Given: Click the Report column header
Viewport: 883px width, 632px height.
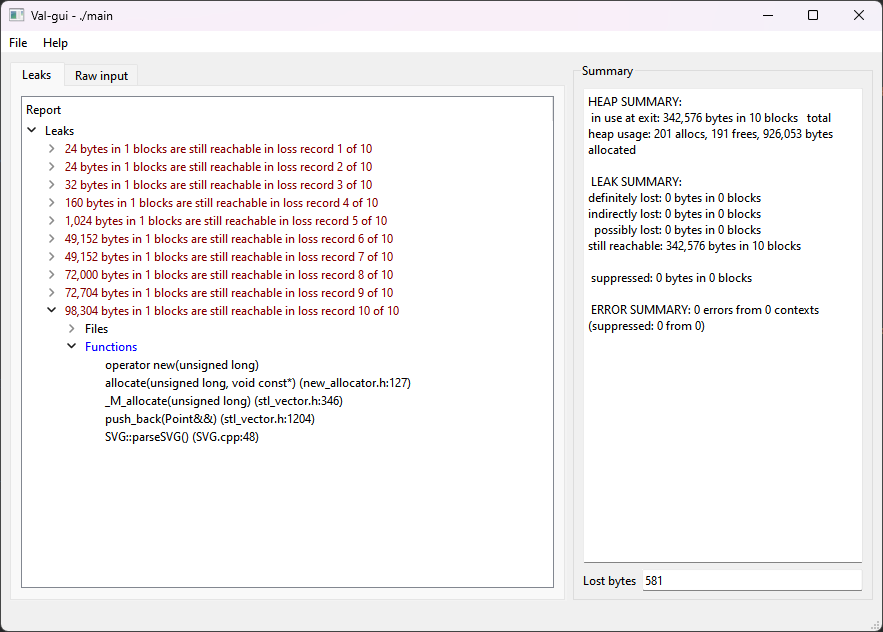Looking at the screenshot, I should (x=287, y=110).
